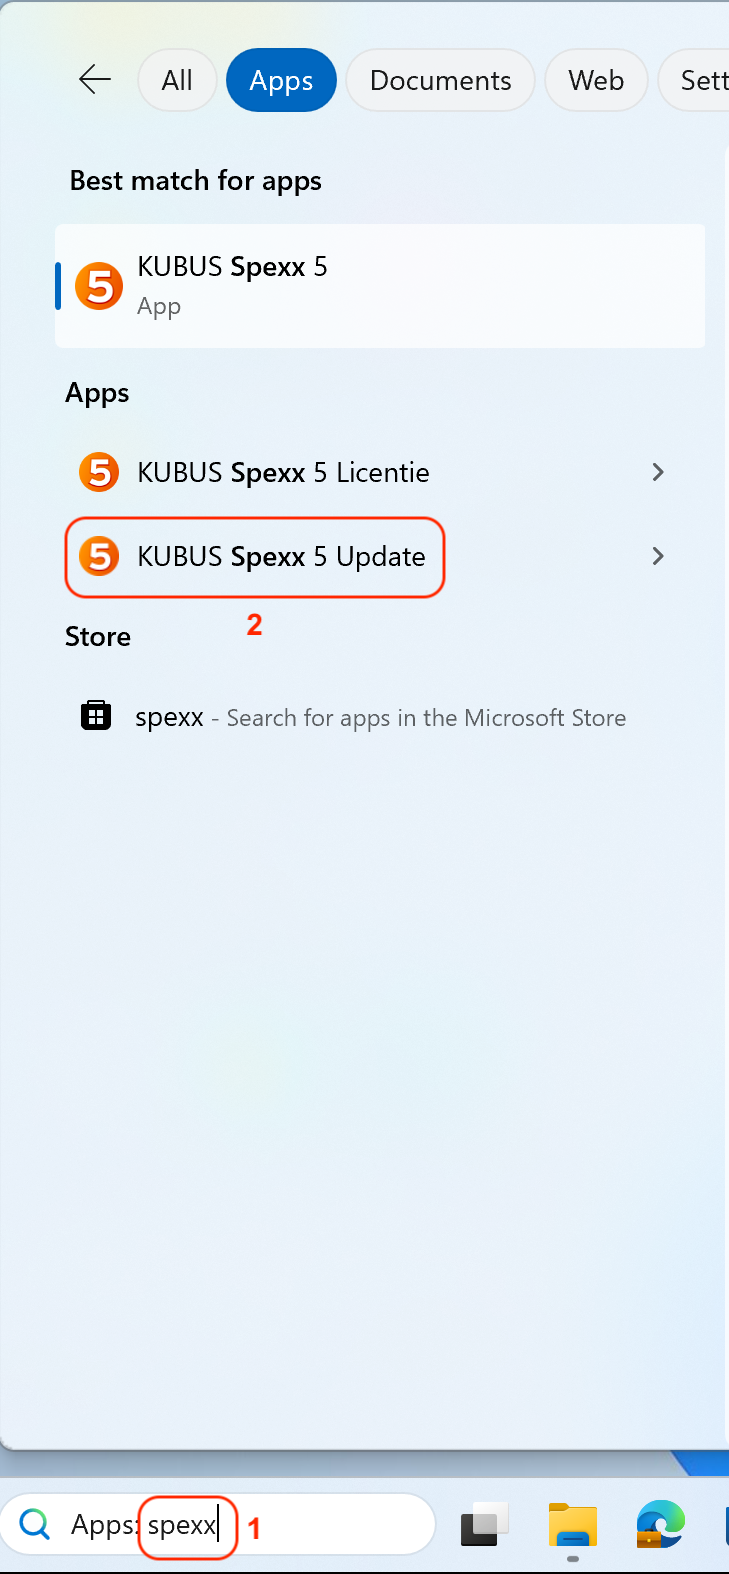This screenshot has height=1574, width=729.
Task: Launch Microsoft Edge from the taskbar
Action: (x=661, y=1526)
